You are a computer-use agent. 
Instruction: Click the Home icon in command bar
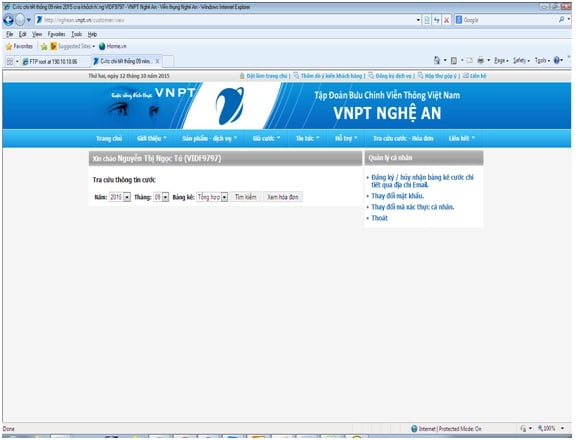[437, 60]
